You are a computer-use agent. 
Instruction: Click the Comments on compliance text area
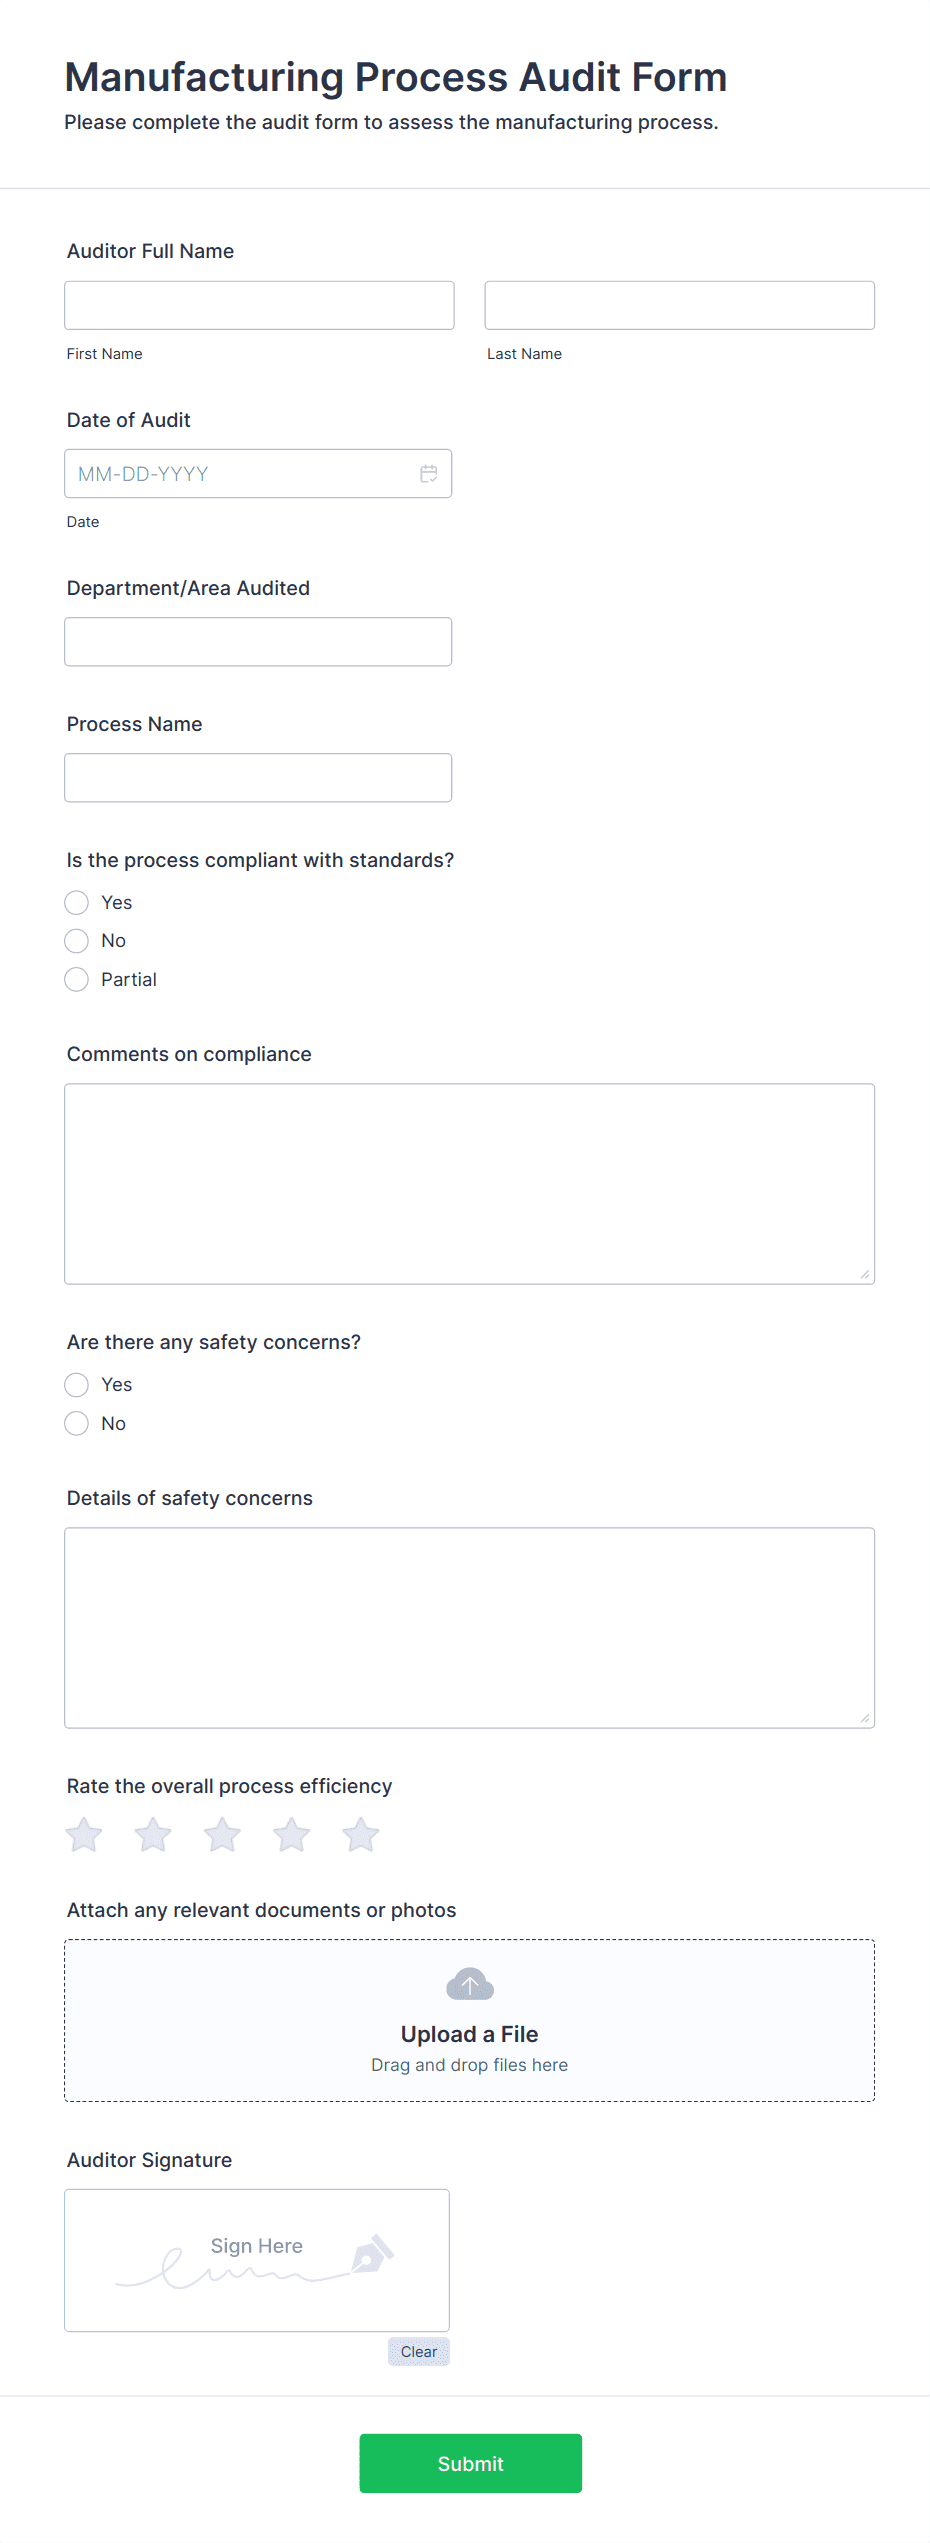pos(469,1180)
